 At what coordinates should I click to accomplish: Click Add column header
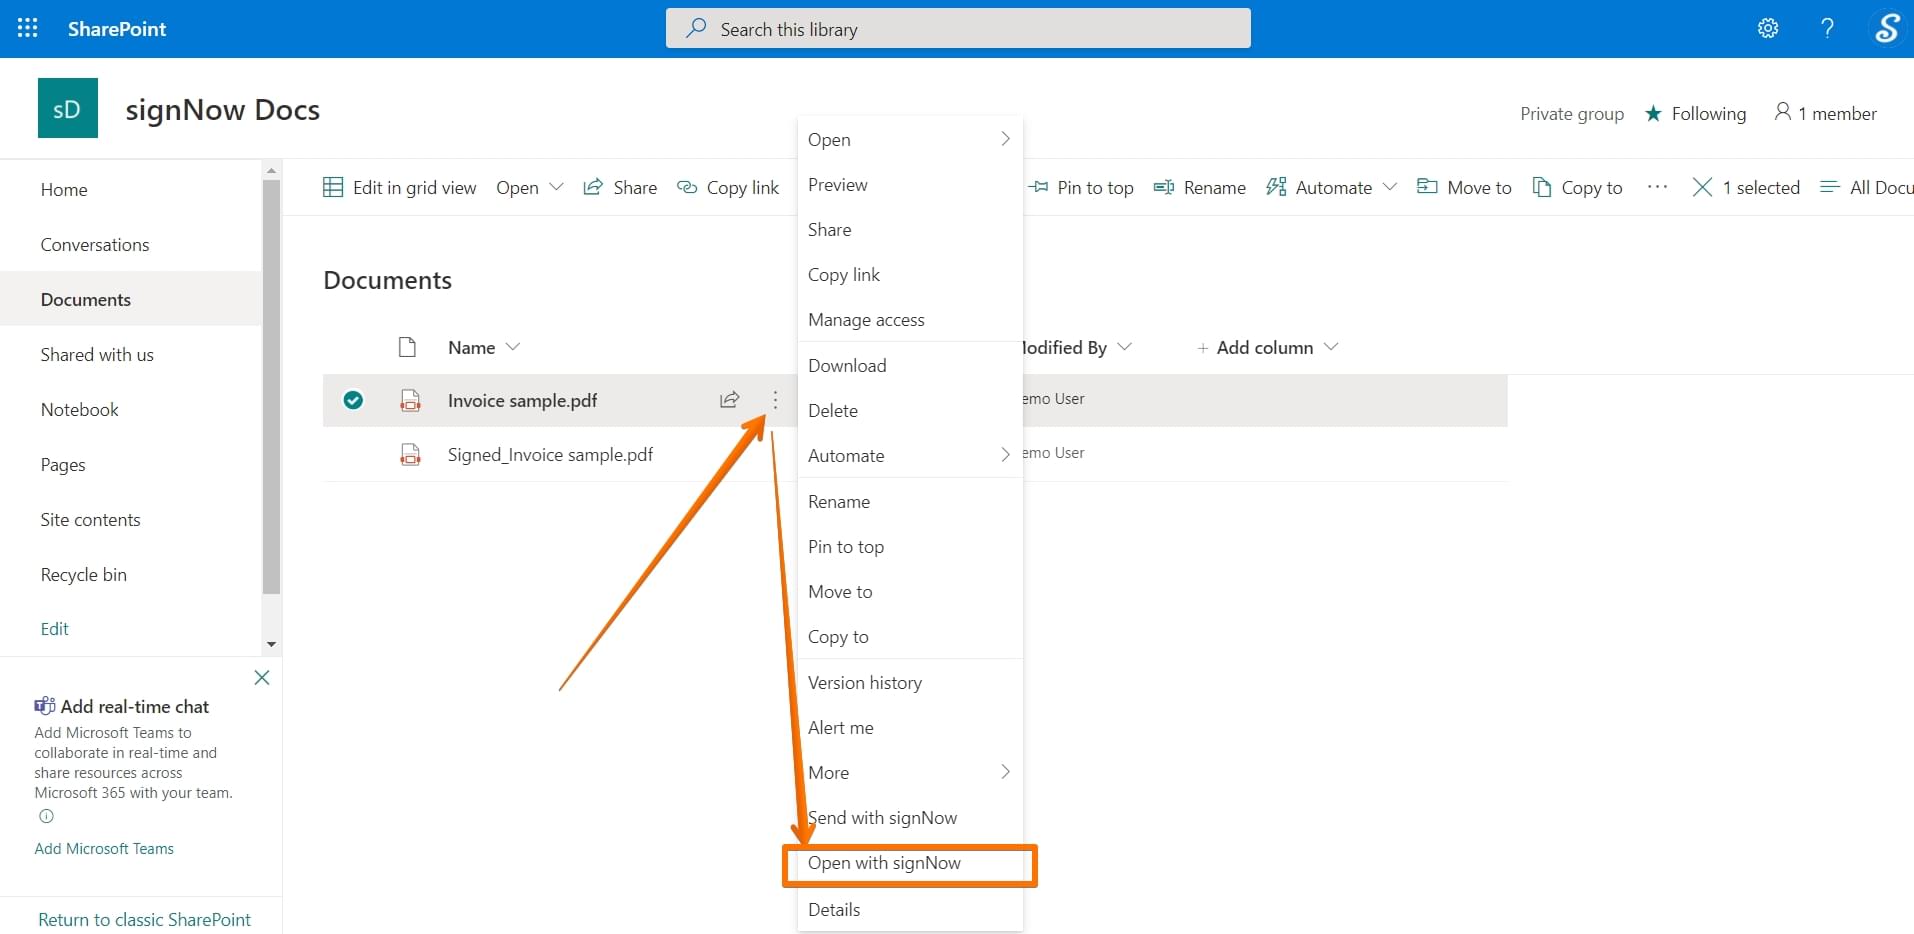pyautogui.click(x=1267, y=347)
